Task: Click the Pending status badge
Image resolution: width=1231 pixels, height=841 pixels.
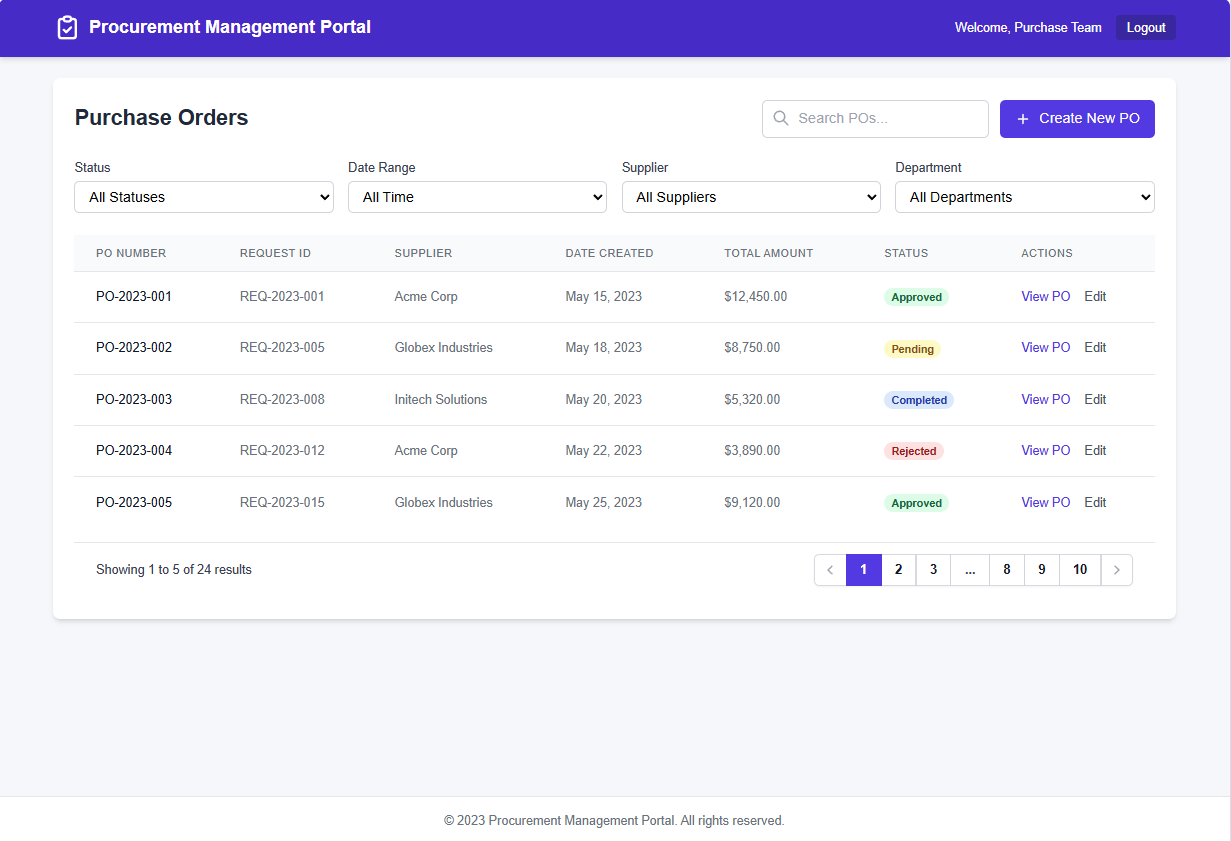Action: (912, 349)
